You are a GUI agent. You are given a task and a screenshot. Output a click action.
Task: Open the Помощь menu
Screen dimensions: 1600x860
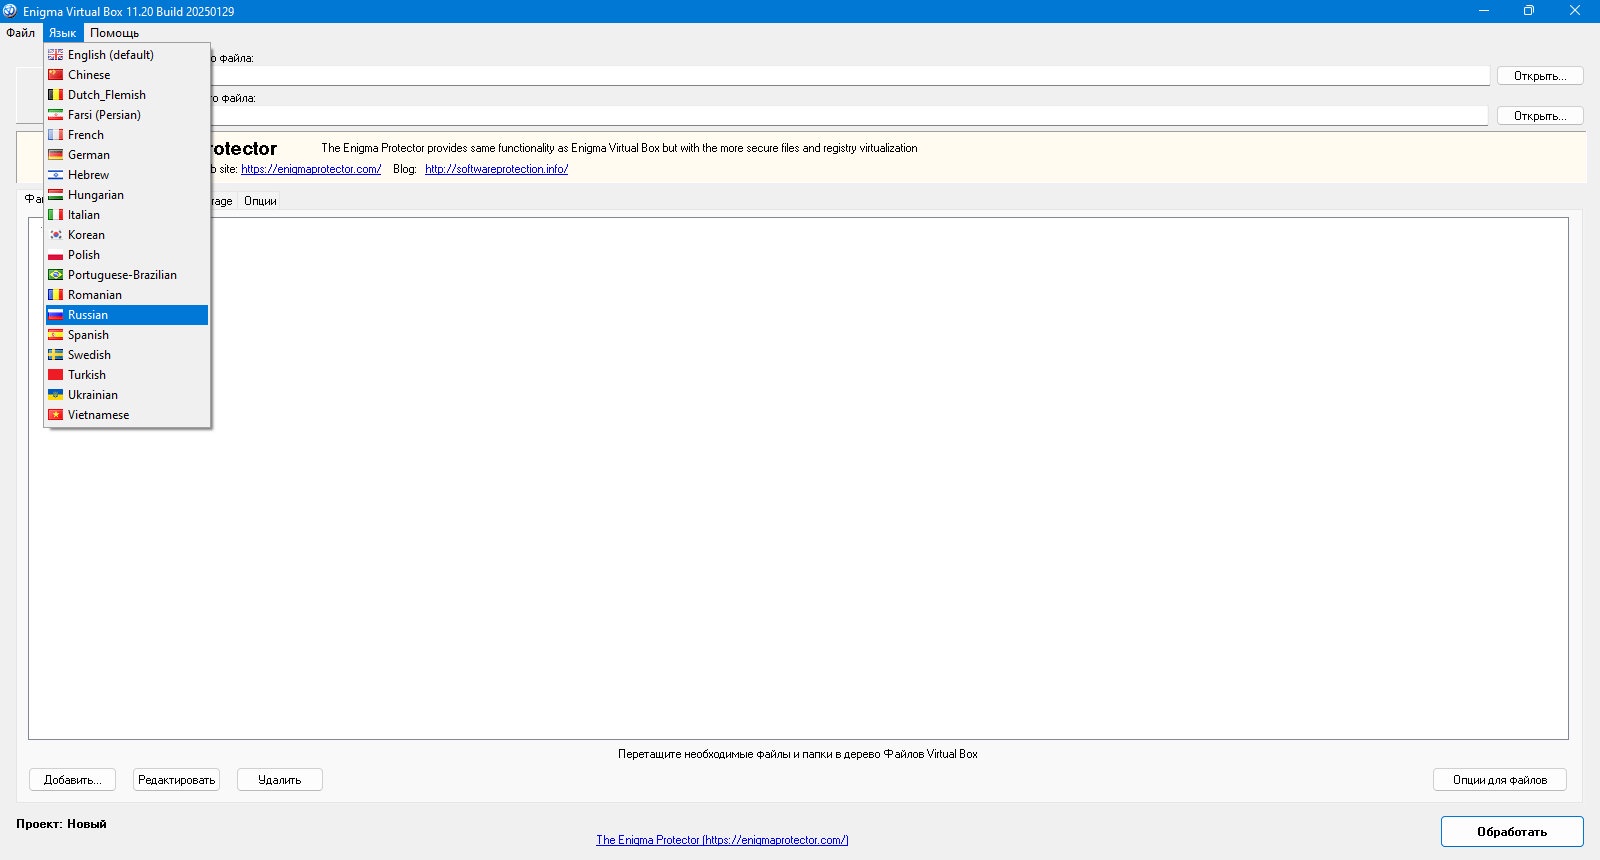pos(114,33)
